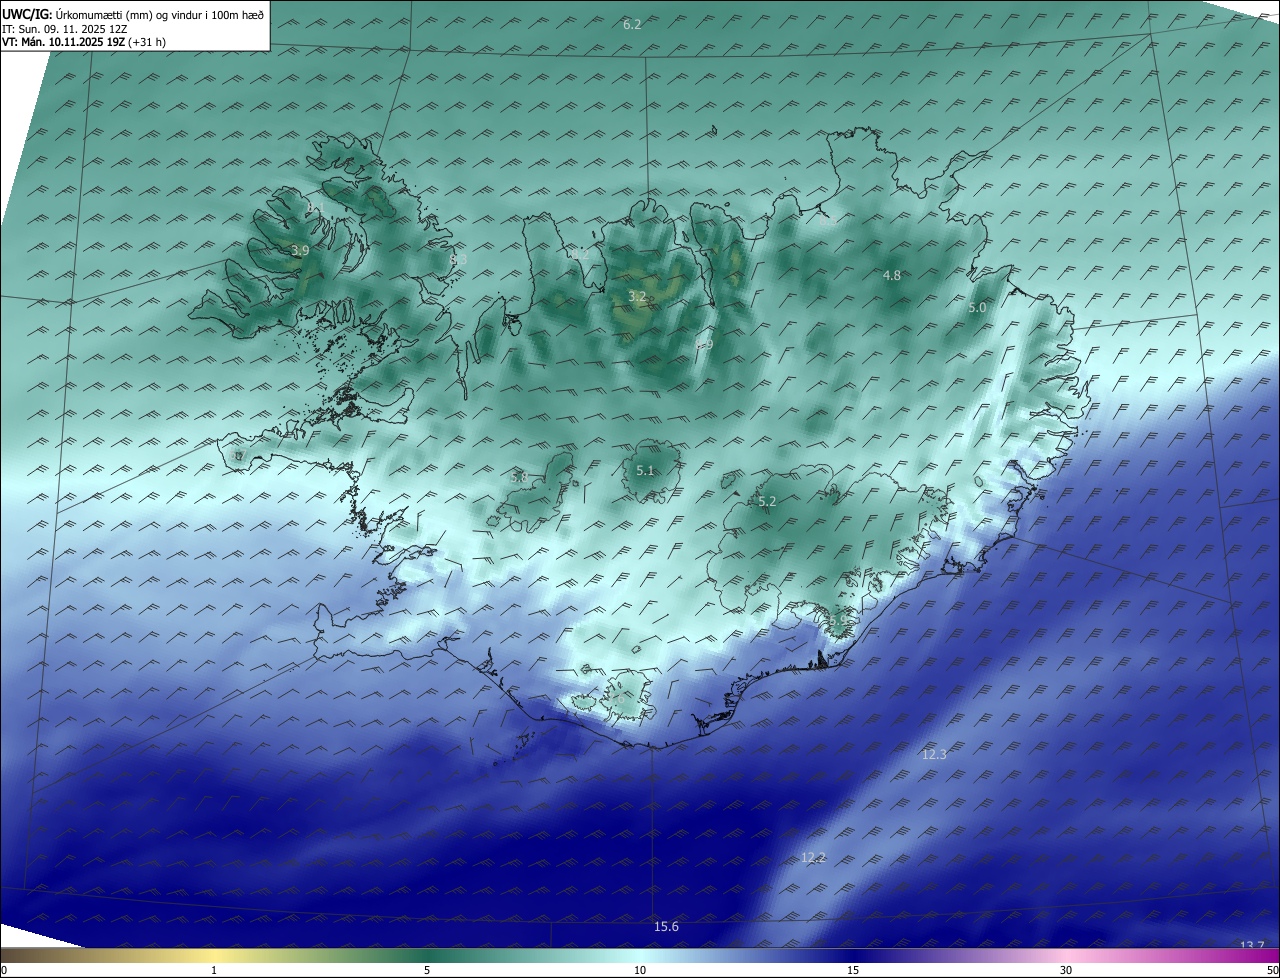Click the 3.9 value over the Westfjords
Viewport: 1280px width, 978px height.
pyautogui.click(x=299, y=251)
